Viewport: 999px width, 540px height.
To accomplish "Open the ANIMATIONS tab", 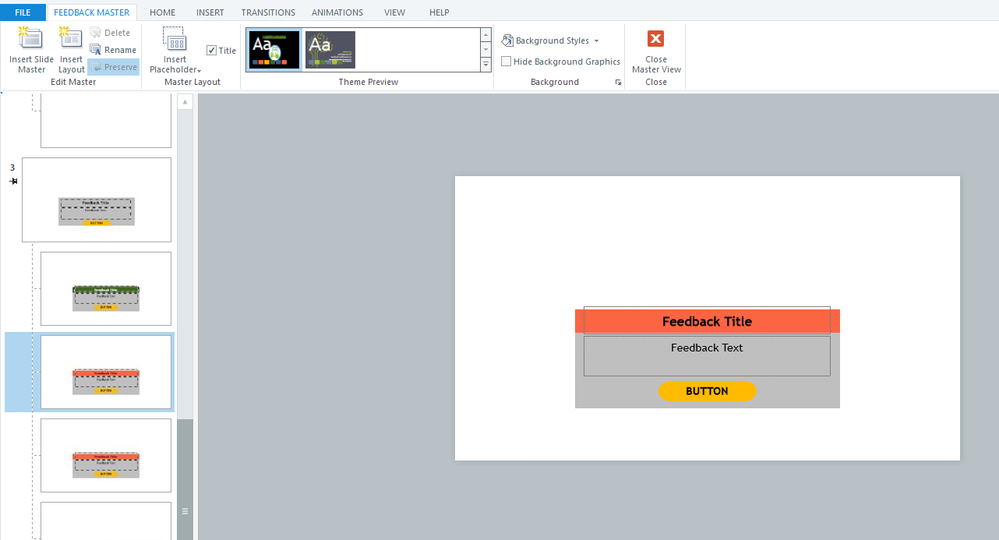I will [337, 12].
